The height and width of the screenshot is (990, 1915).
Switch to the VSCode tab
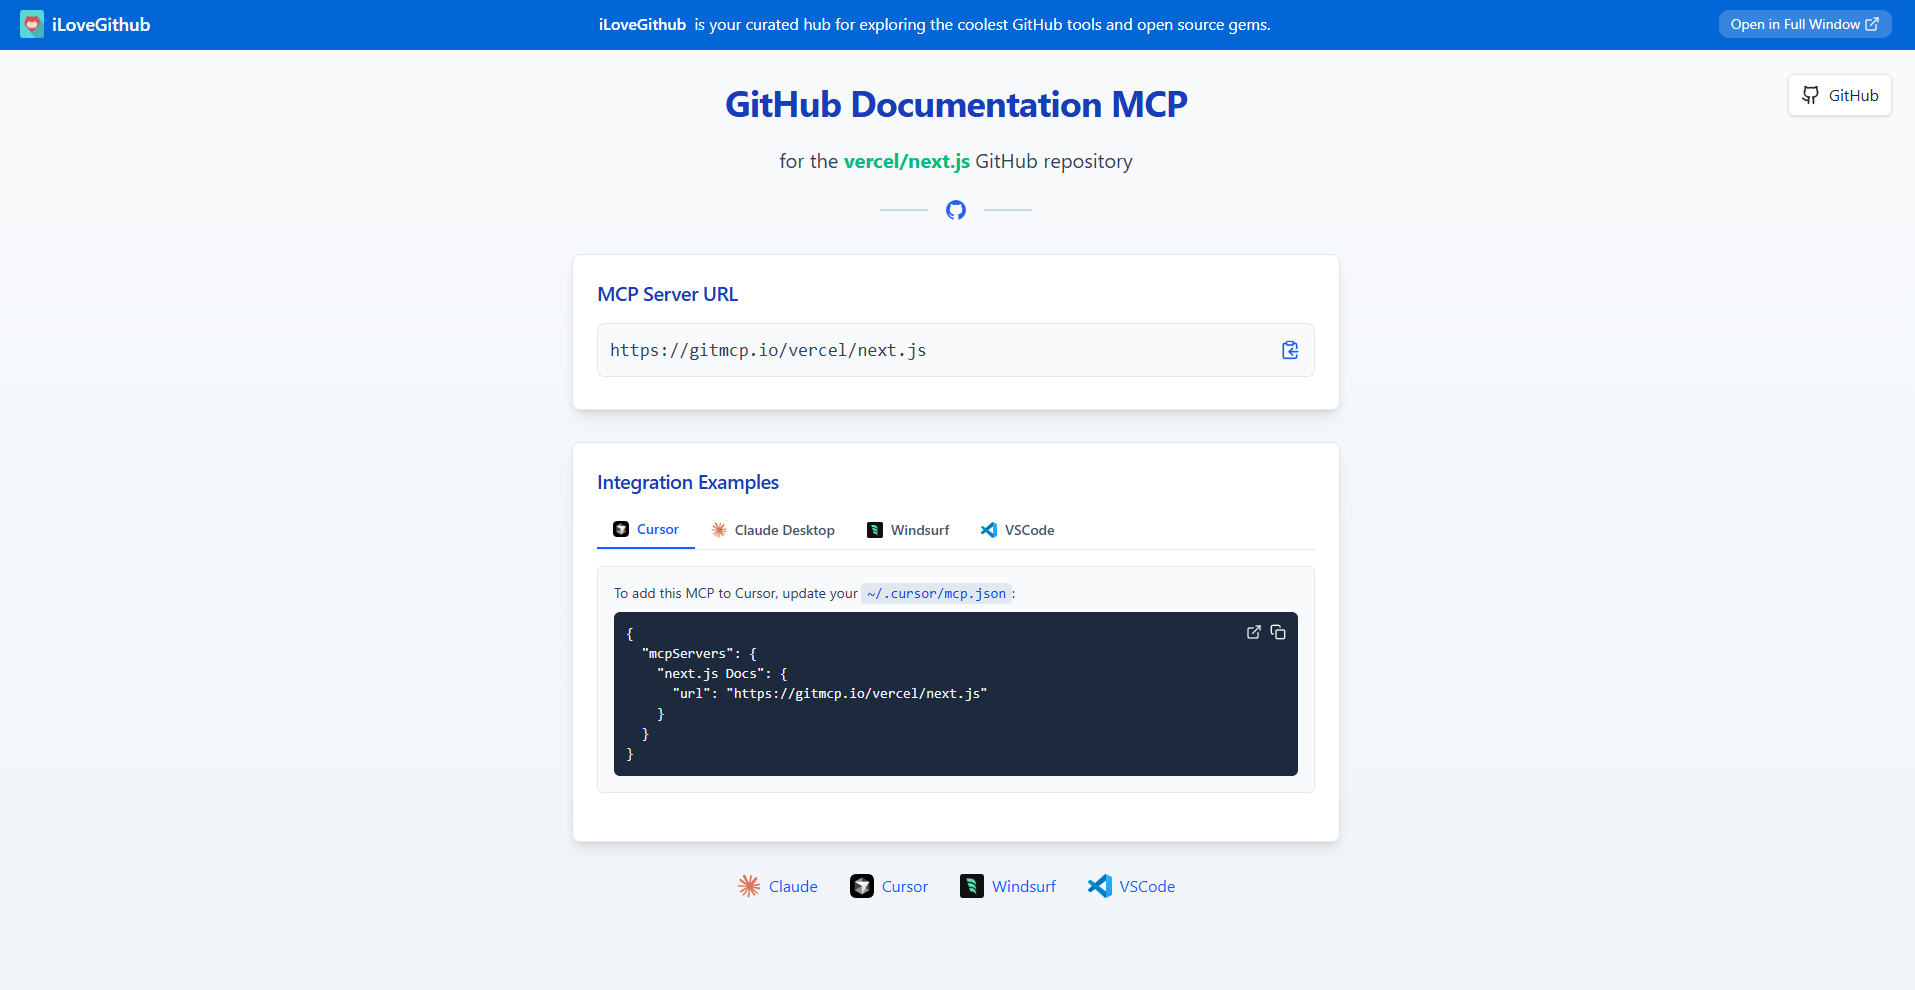point(1018,530)
